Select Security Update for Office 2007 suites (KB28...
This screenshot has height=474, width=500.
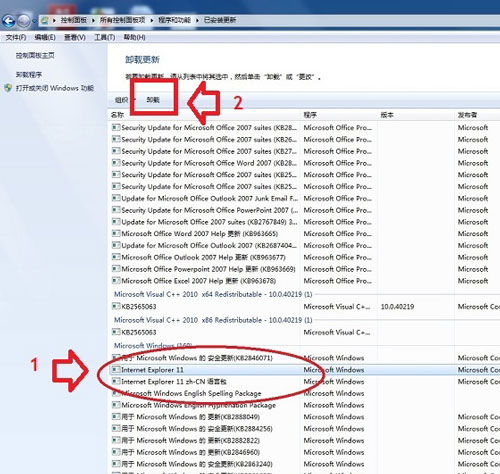point(305,127)
